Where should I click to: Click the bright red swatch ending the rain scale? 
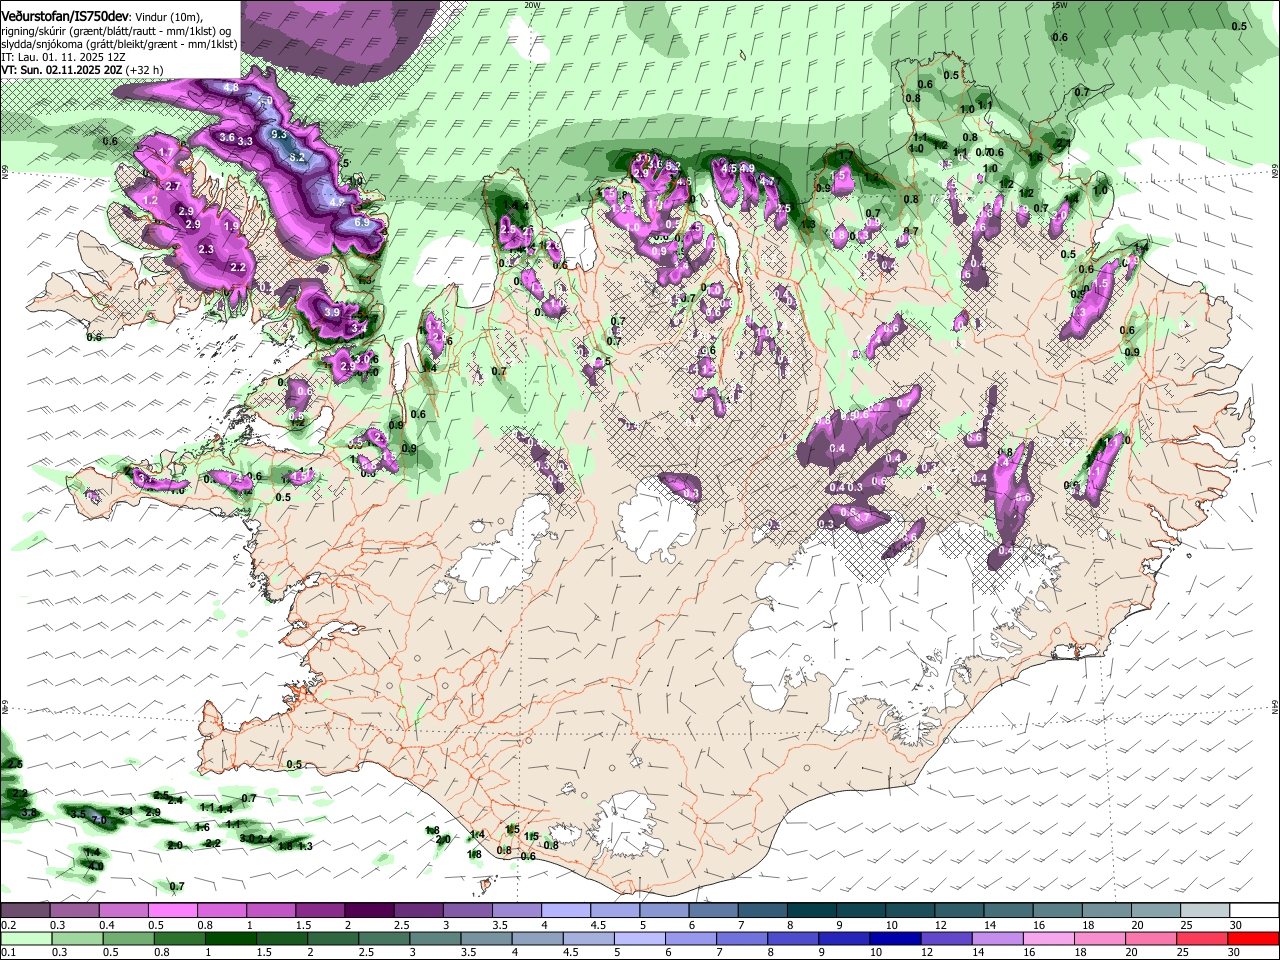1251,938
